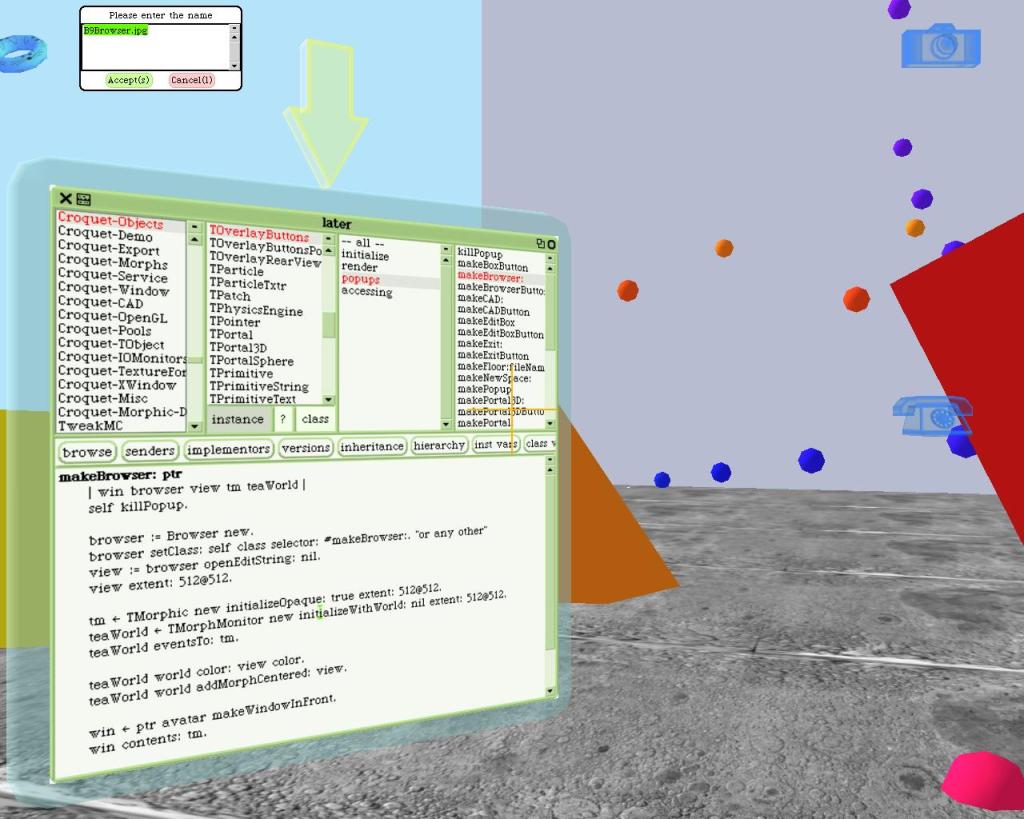Click the blue torus object at the left edge

pos(22,54)
